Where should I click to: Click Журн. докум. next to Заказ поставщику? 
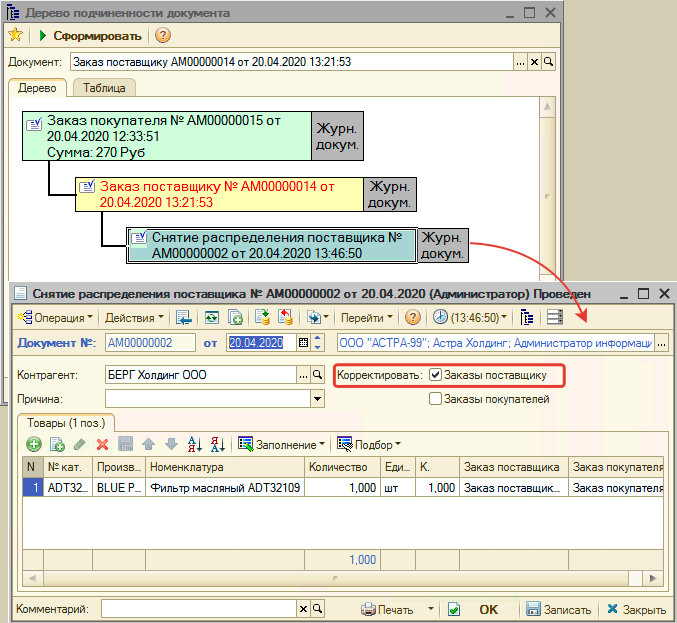390,194
